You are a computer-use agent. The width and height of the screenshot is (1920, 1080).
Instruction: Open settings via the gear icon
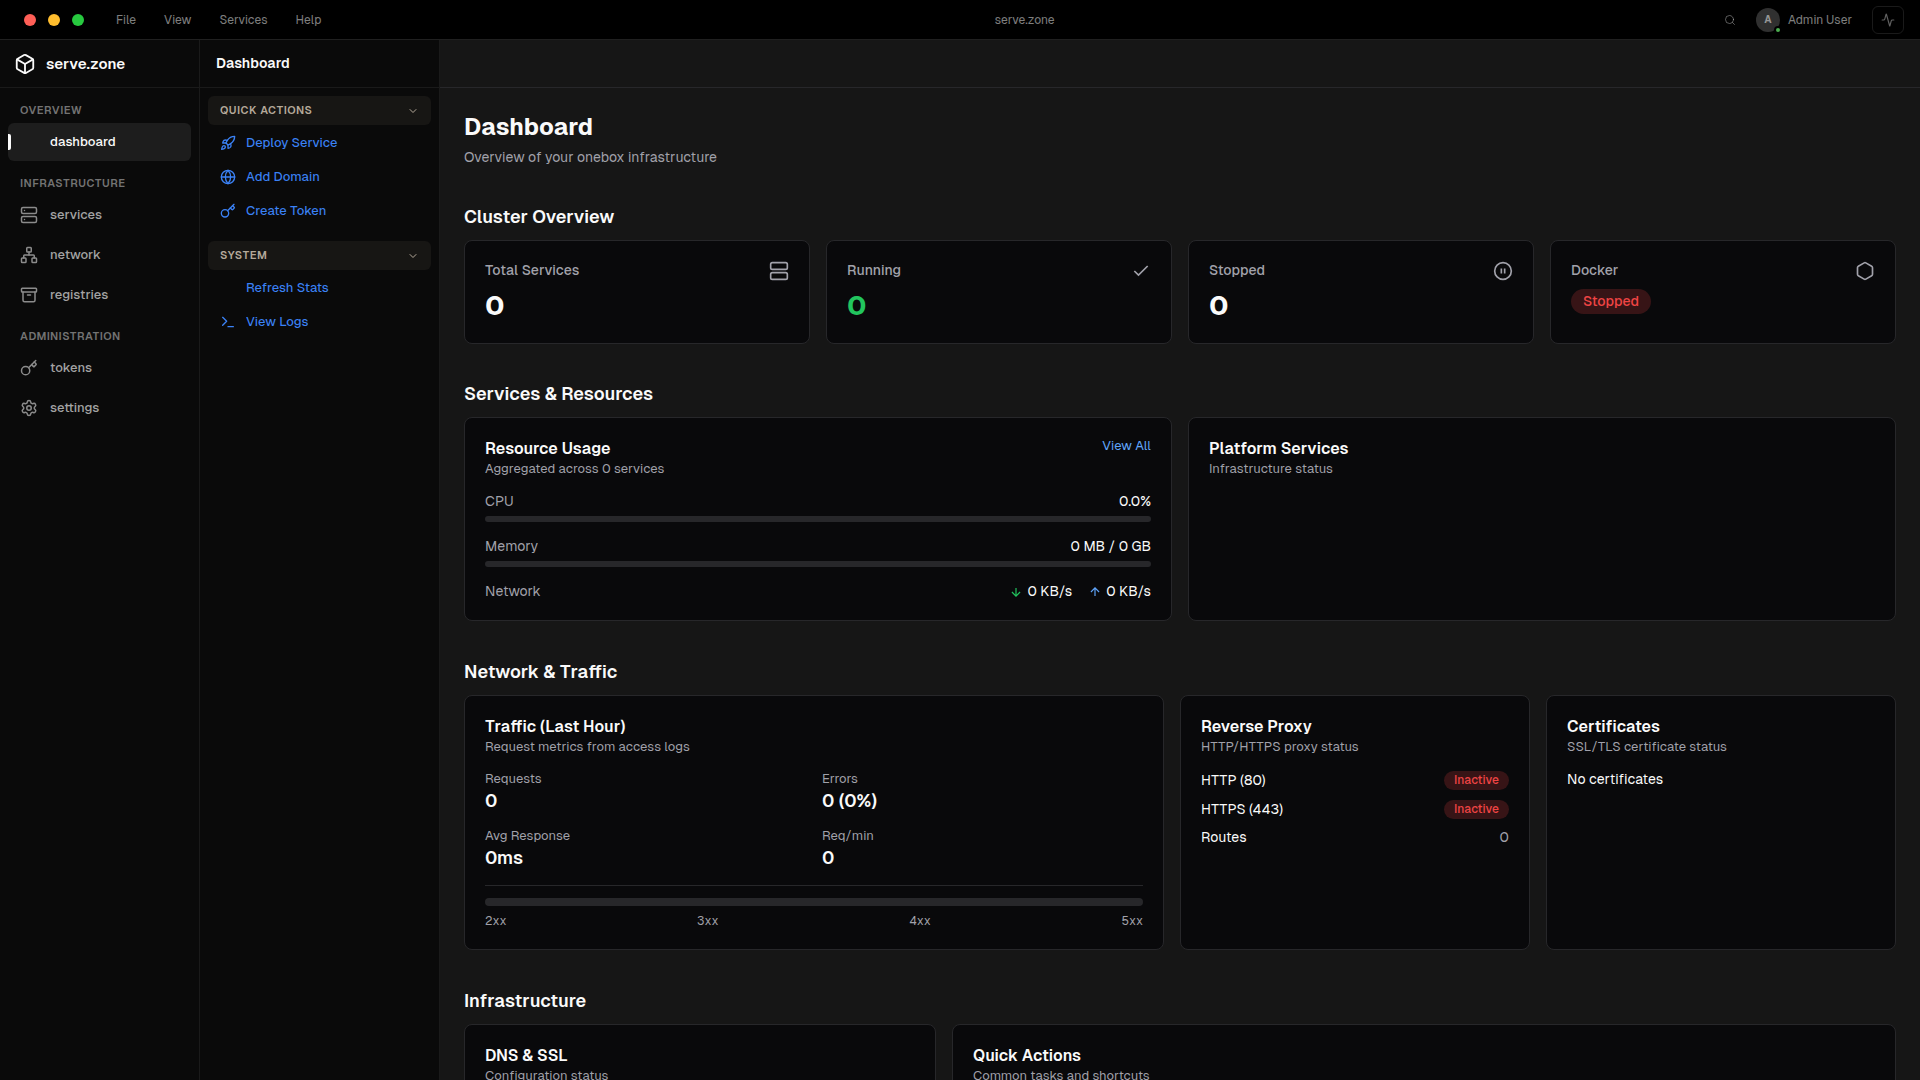[x=29, y=408]
